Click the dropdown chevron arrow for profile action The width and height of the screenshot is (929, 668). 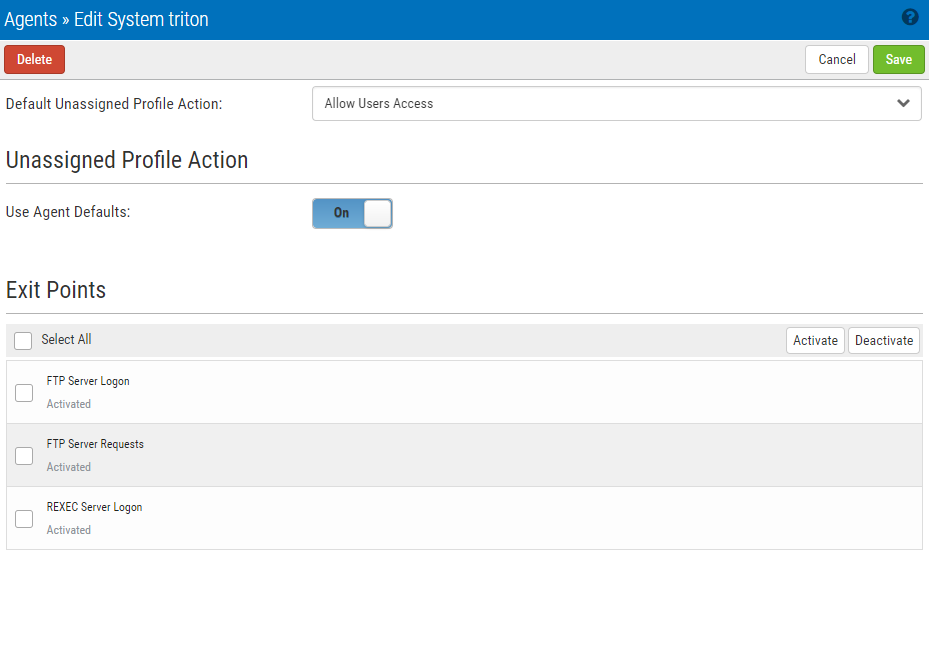point(903,103)
